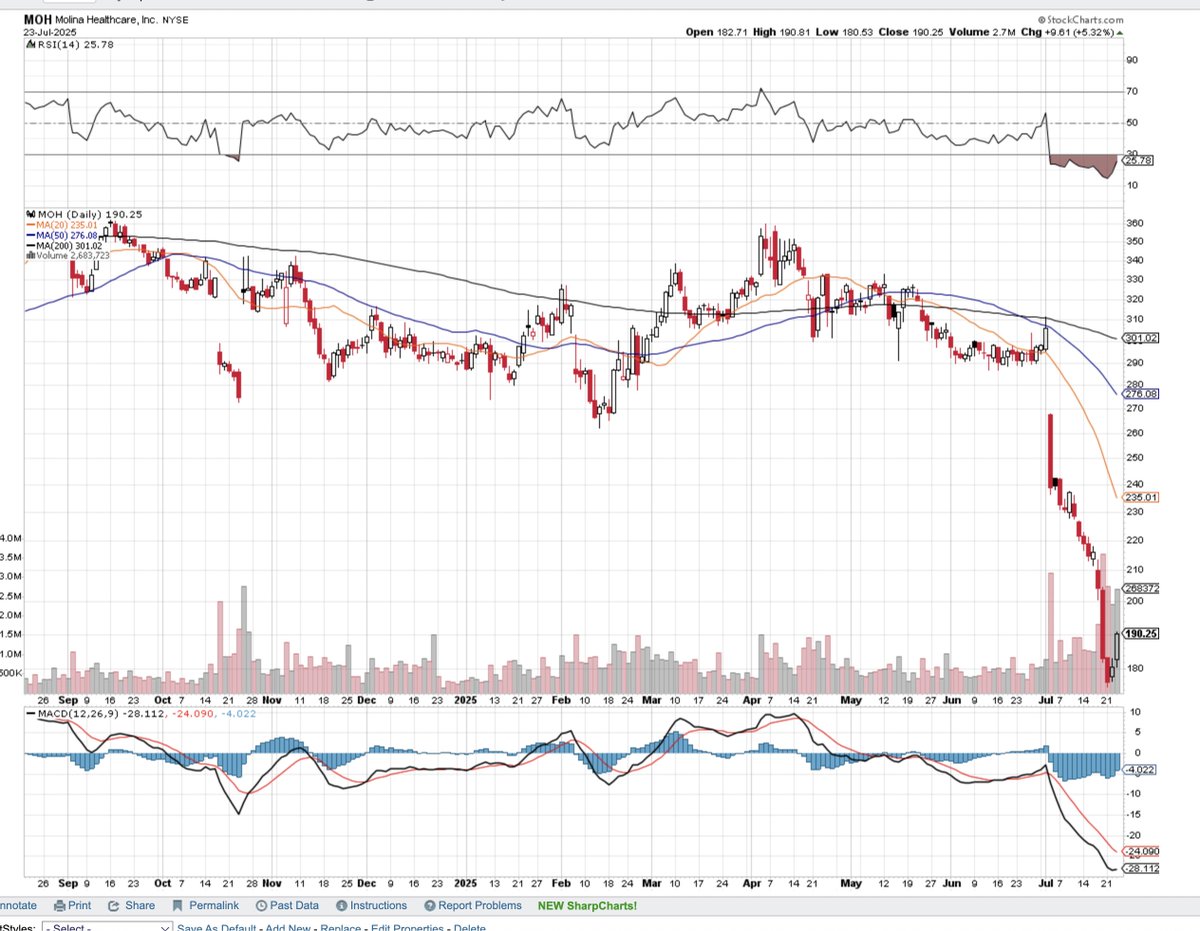Click the partially visible Annotate link
Screen dimensions: 1200x931
[18, 905]
